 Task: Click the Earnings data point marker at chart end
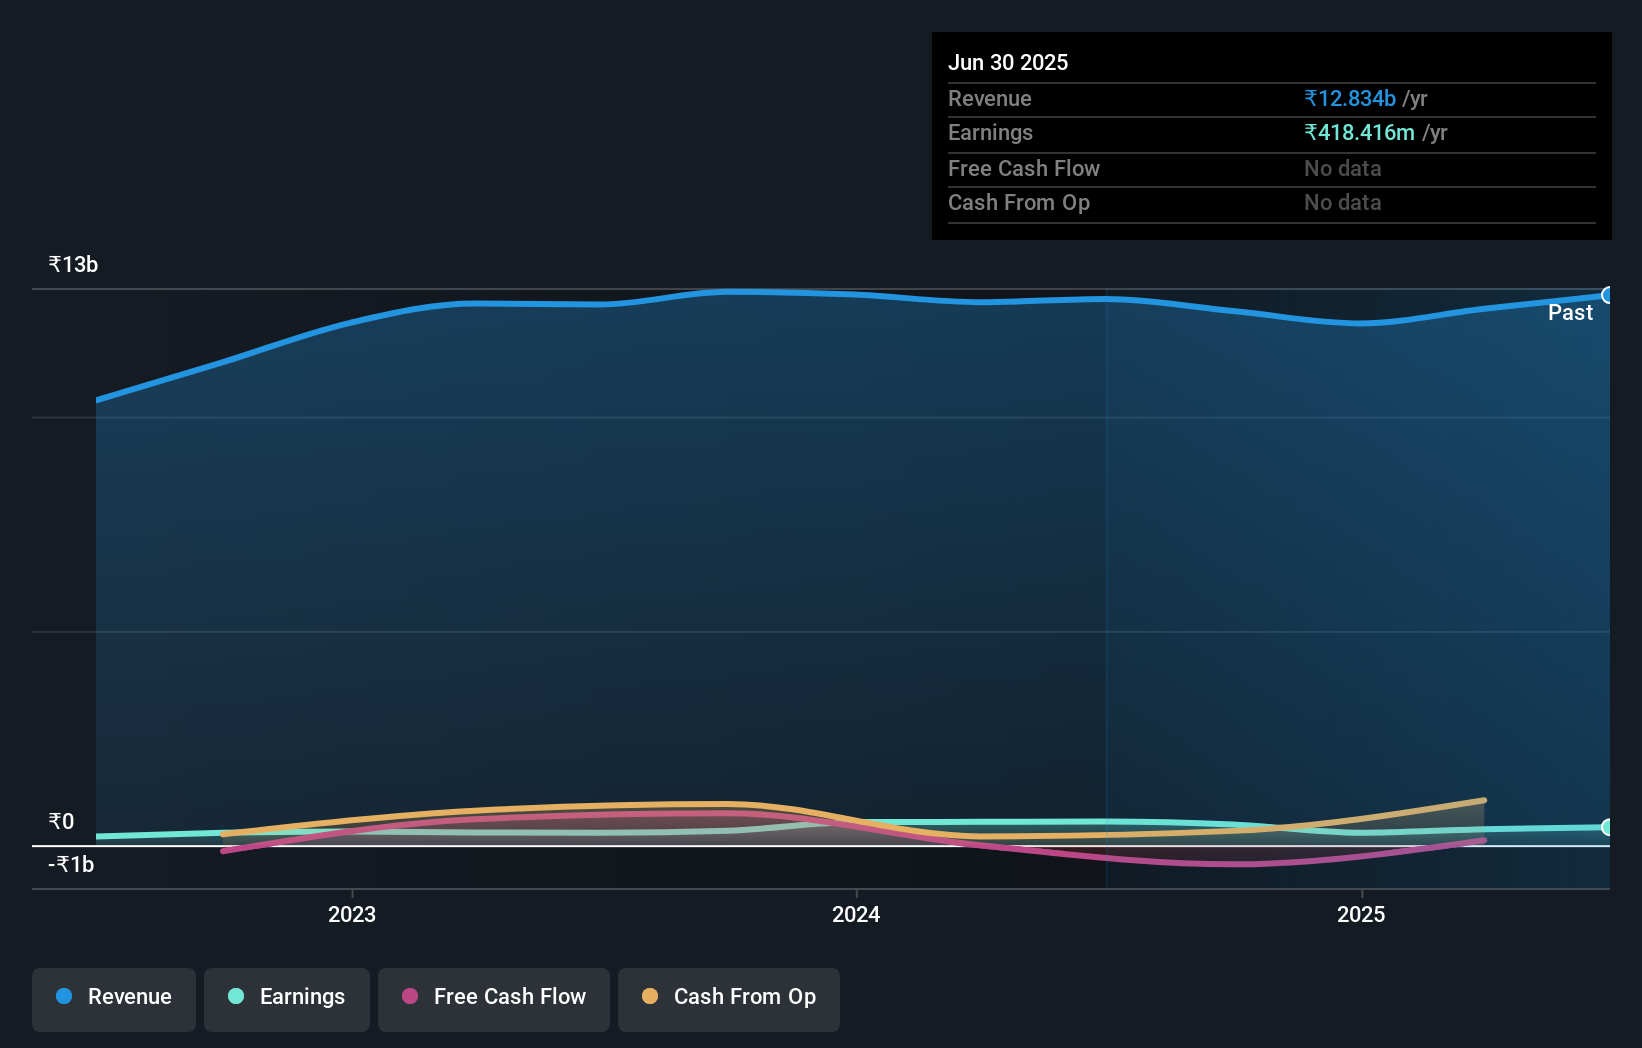(1608, 827)
